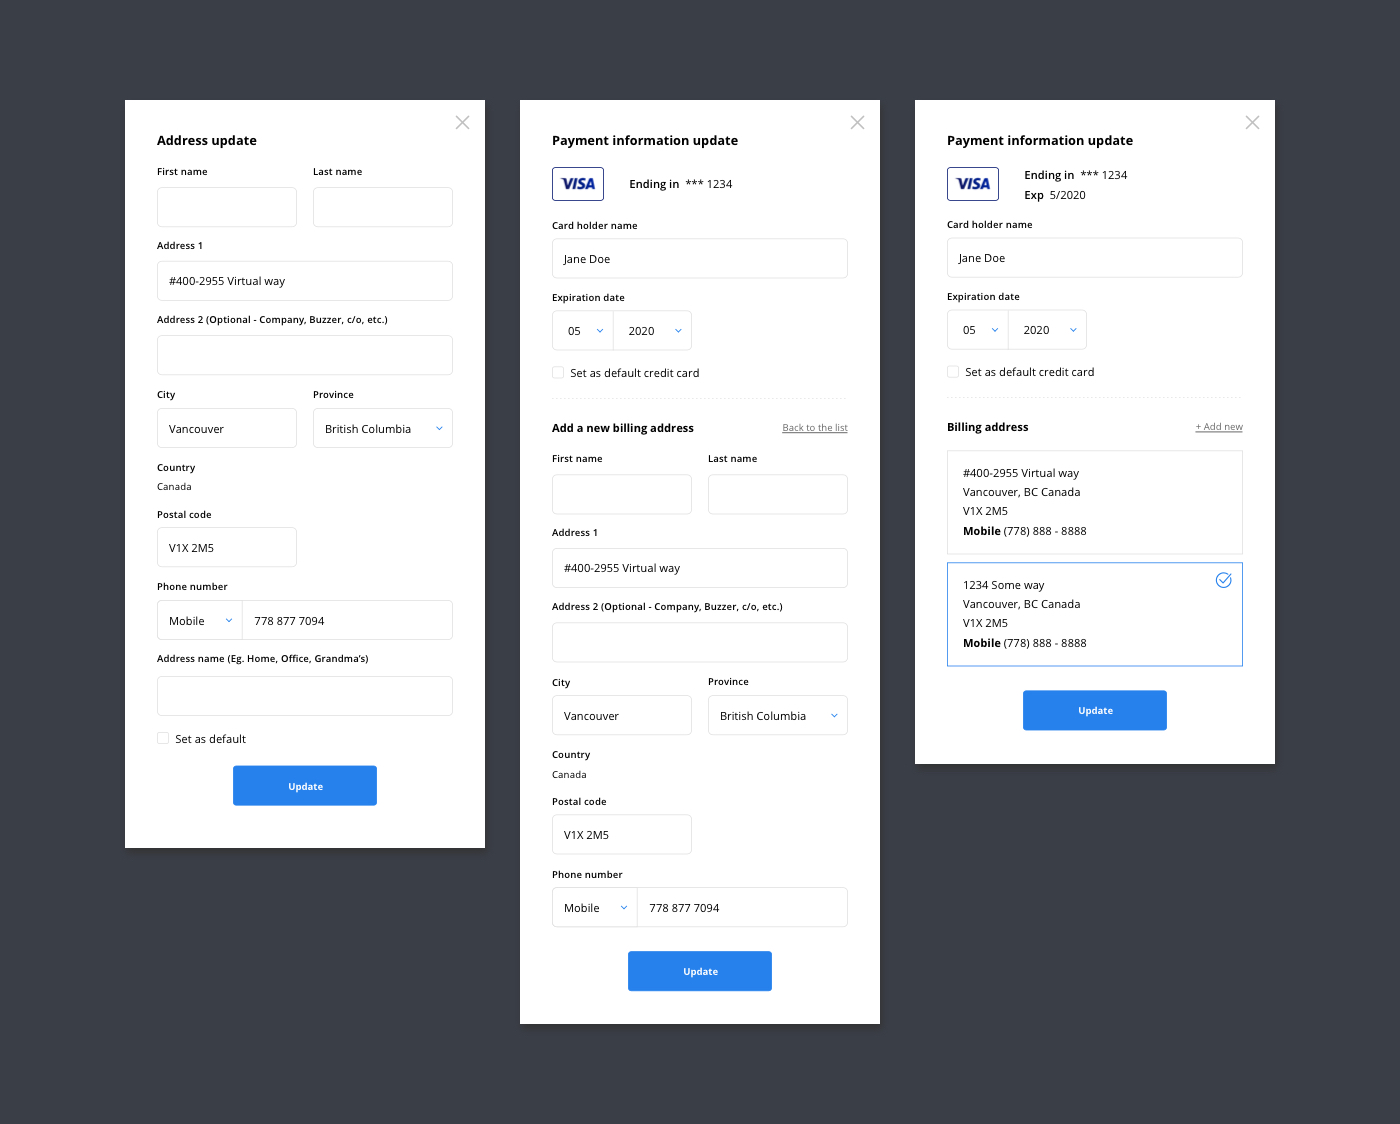Click City field in the new billing address form
1400x1124 pixels.
point(622,715)
